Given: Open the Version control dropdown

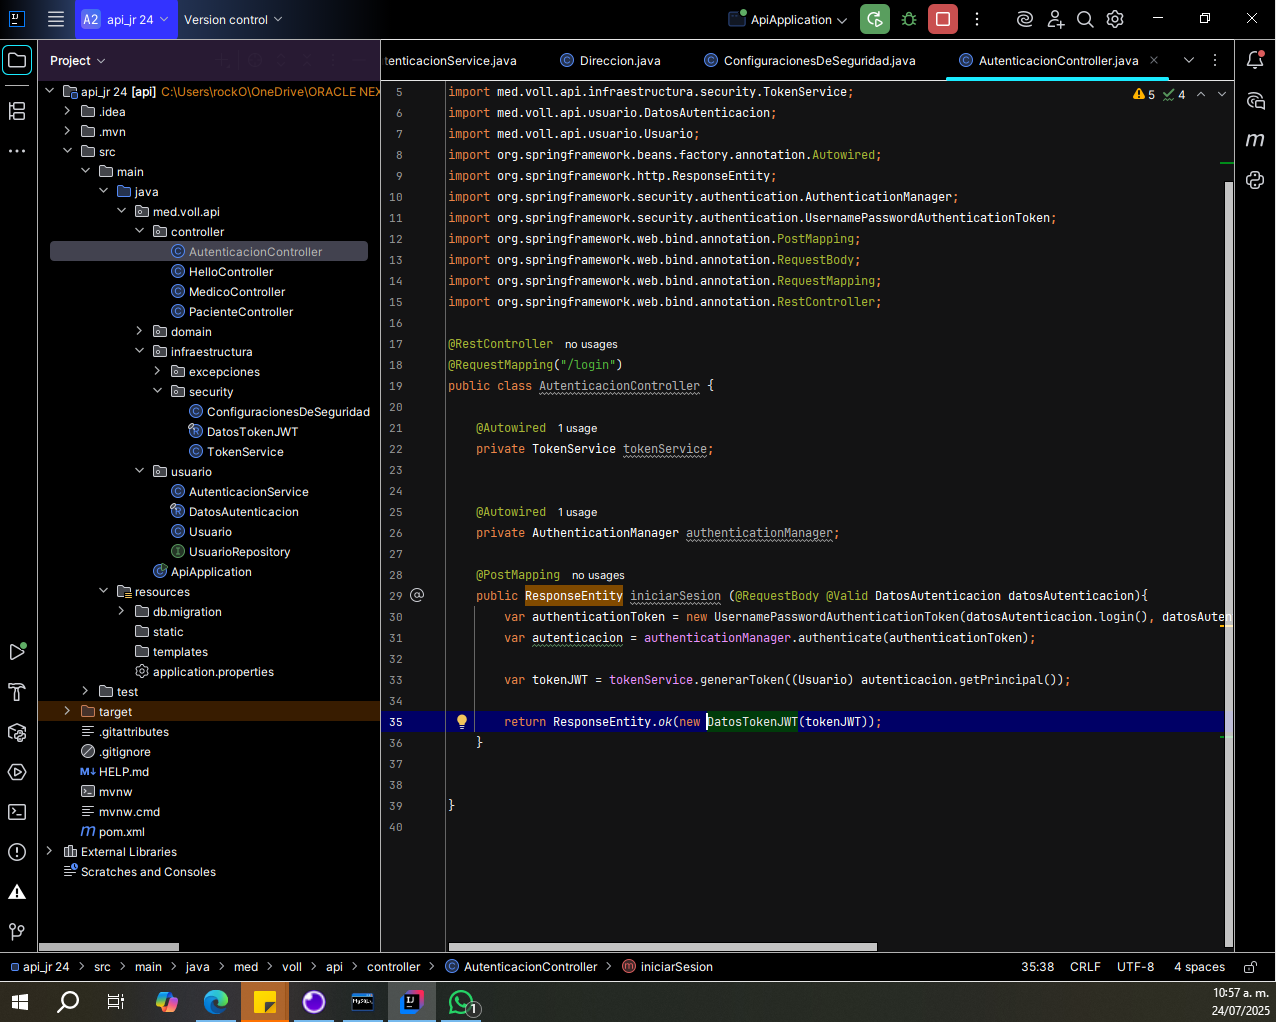Looking at the screenshot, I should (233, 19).
